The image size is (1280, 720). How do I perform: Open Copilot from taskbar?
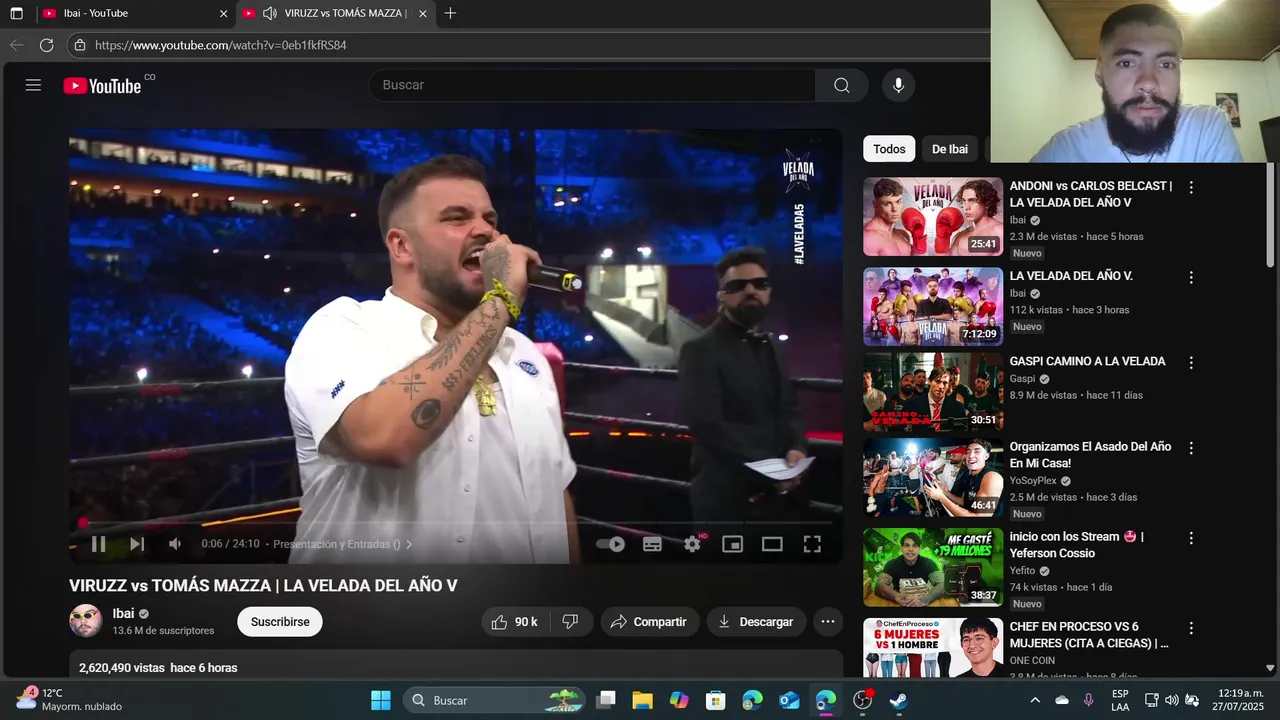coord(679,700)
